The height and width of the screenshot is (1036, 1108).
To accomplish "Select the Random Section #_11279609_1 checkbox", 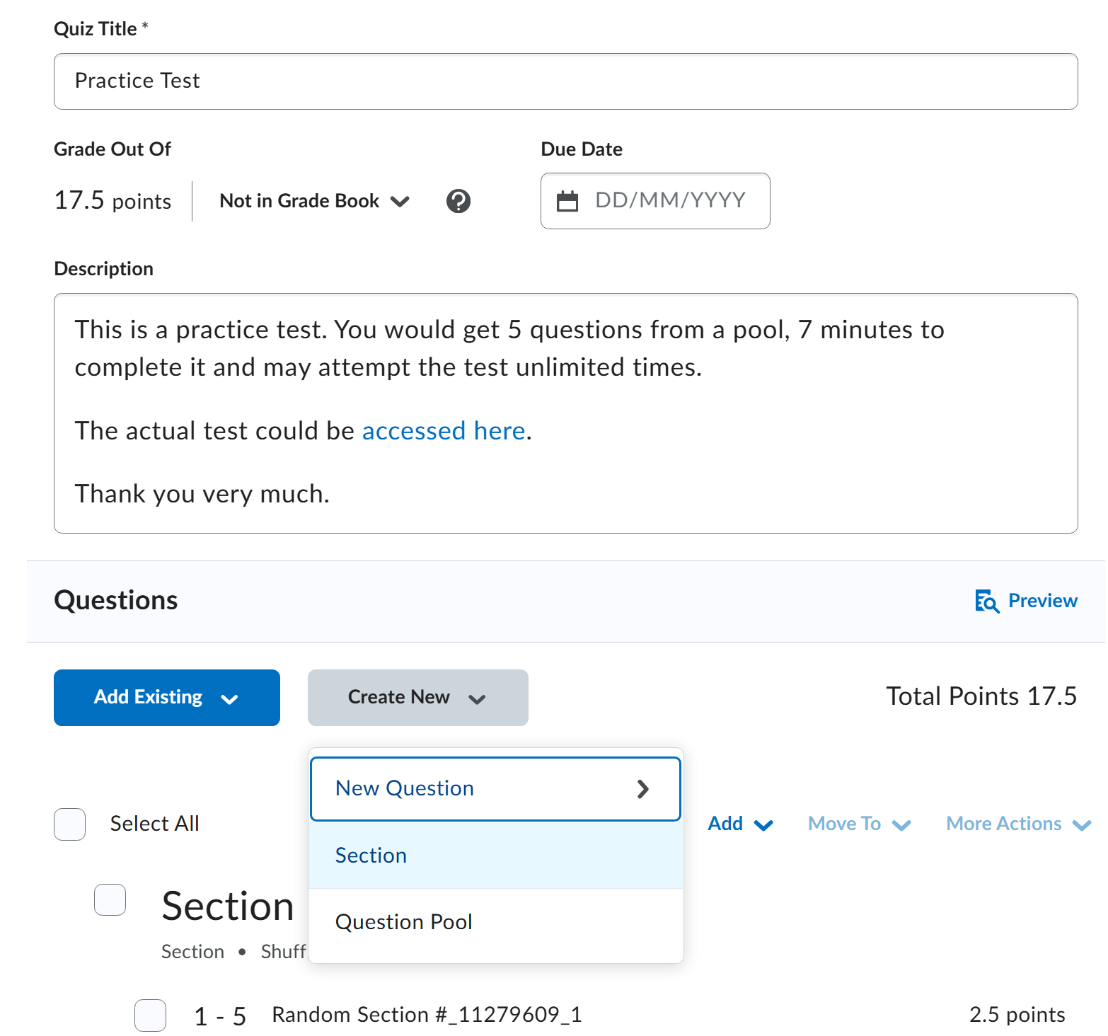I will pos(150,1016).
